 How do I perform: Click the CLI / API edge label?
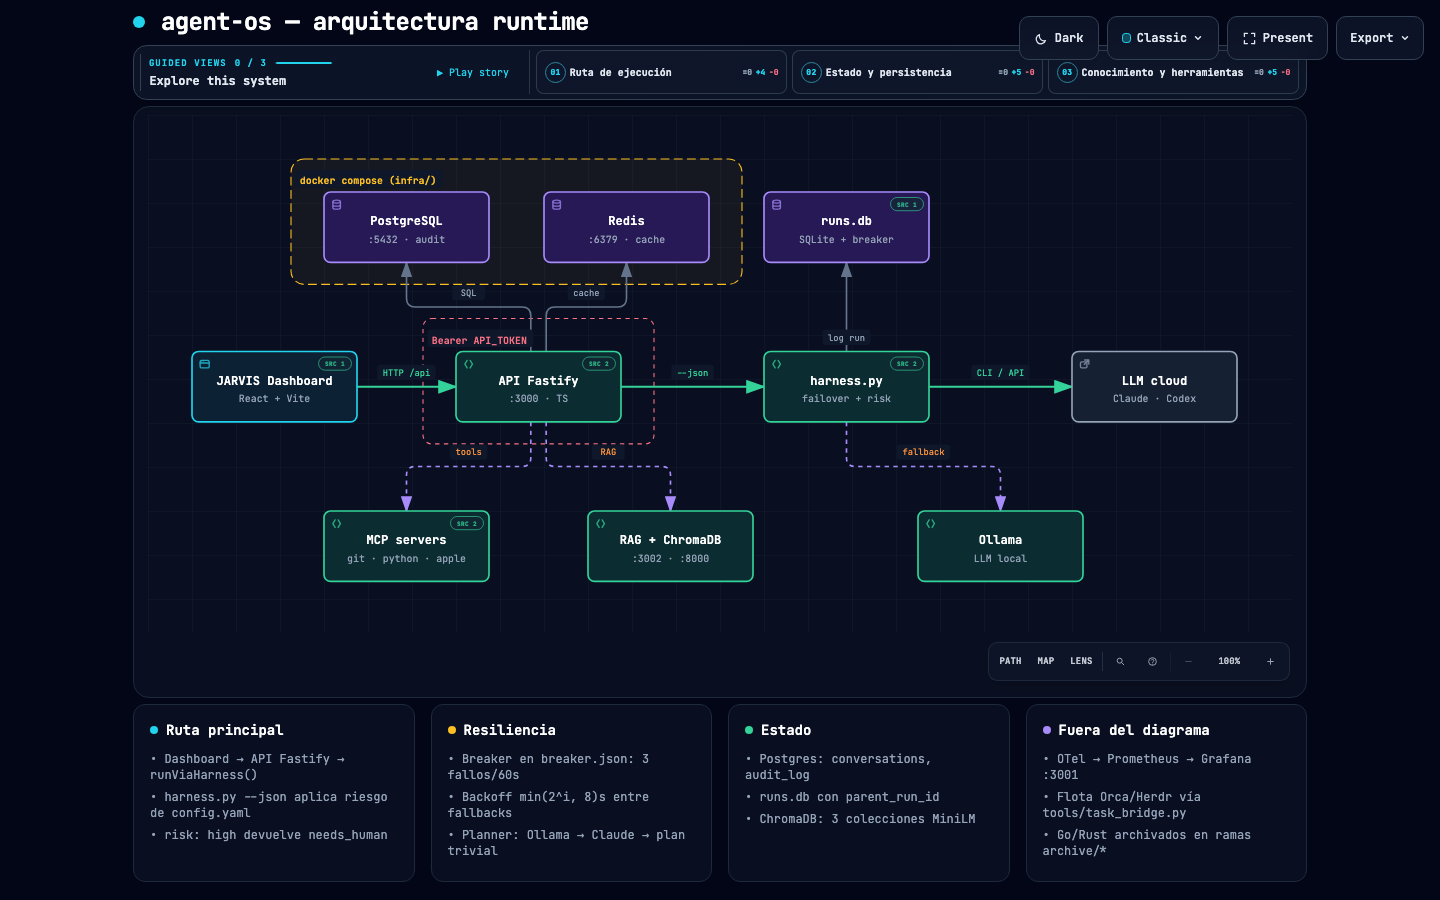(x=1000, y=373)
